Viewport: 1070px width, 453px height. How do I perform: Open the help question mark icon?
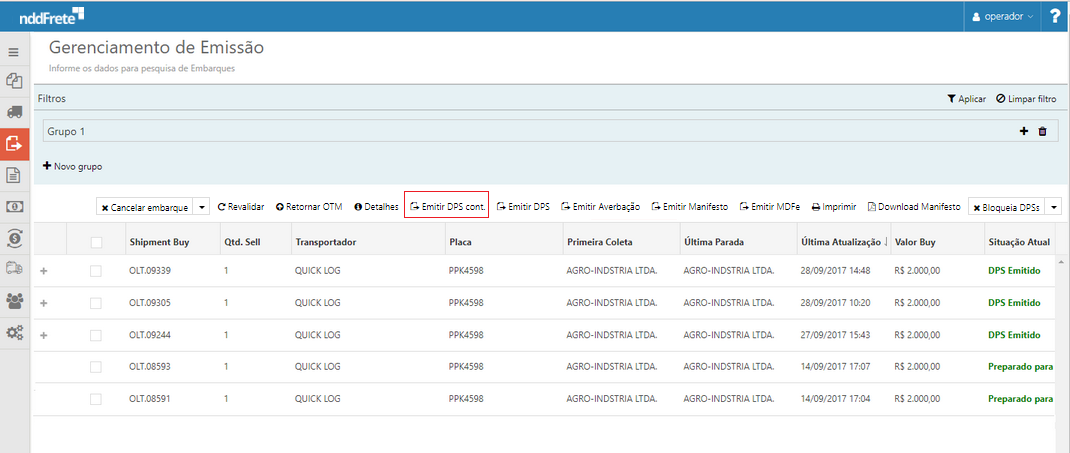(1055, 17)
